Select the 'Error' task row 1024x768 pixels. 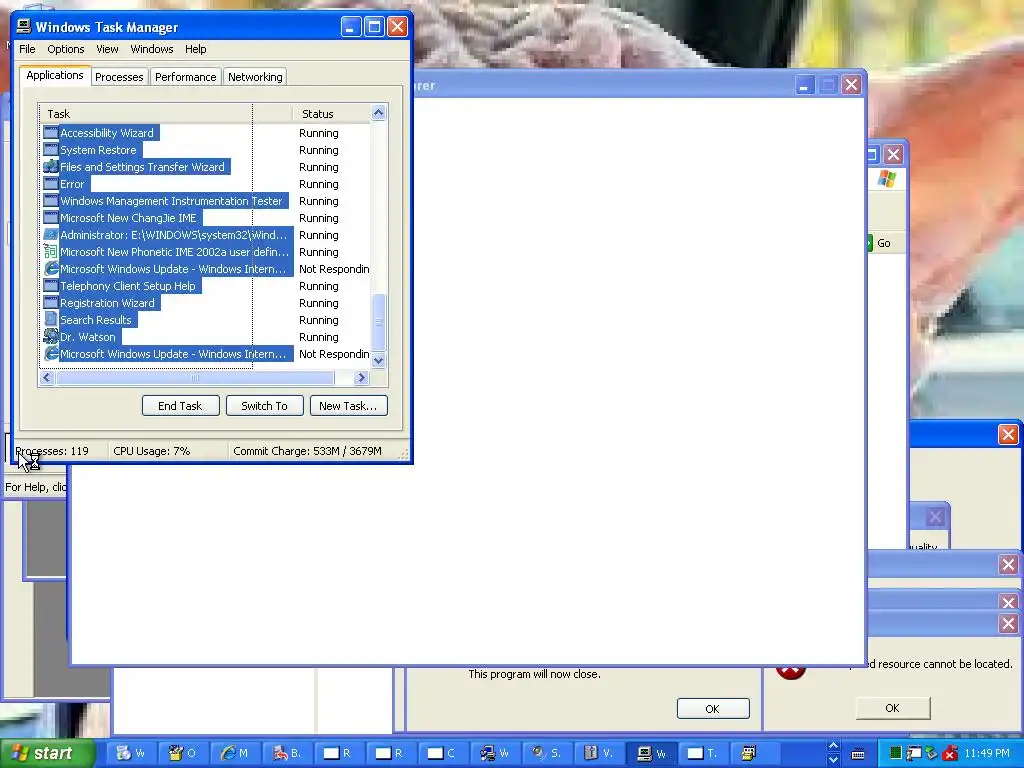72,184
